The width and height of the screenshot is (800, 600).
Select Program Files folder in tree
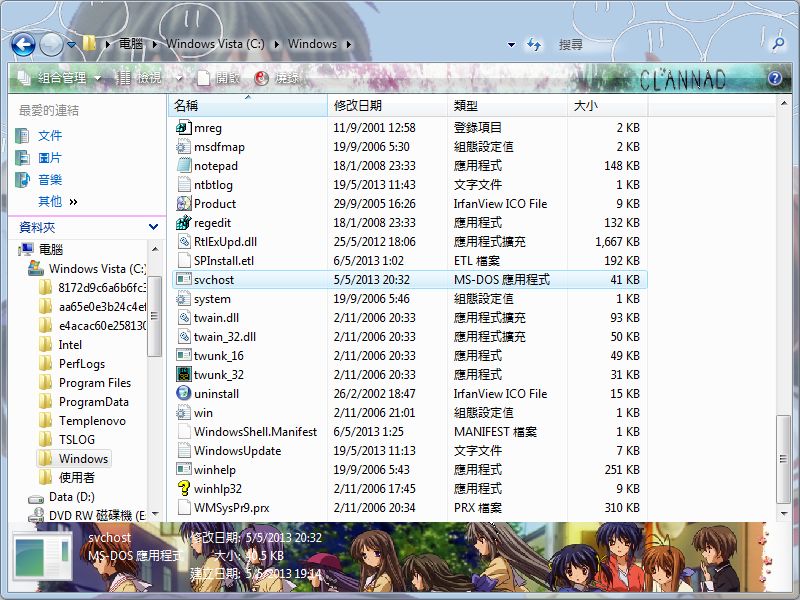coord(94,383)
